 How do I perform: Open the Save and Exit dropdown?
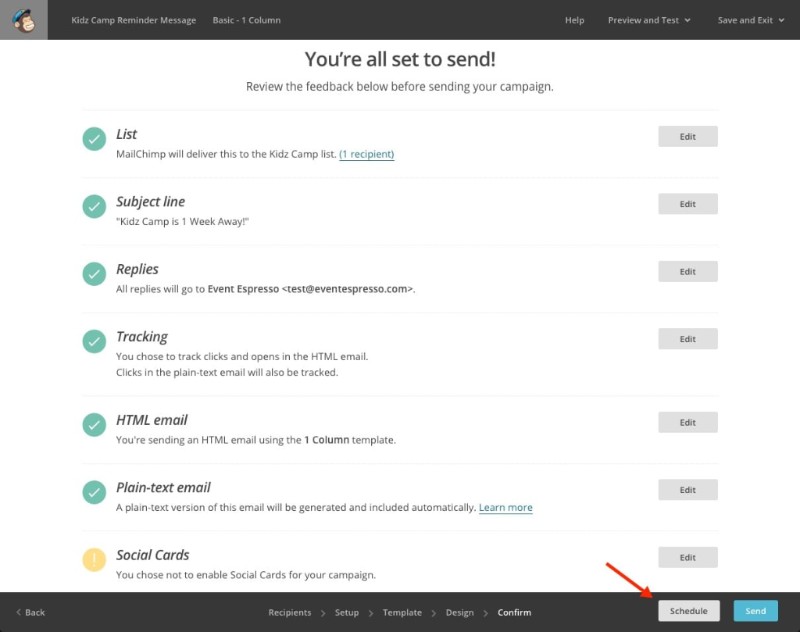click(x=751, y=20)
